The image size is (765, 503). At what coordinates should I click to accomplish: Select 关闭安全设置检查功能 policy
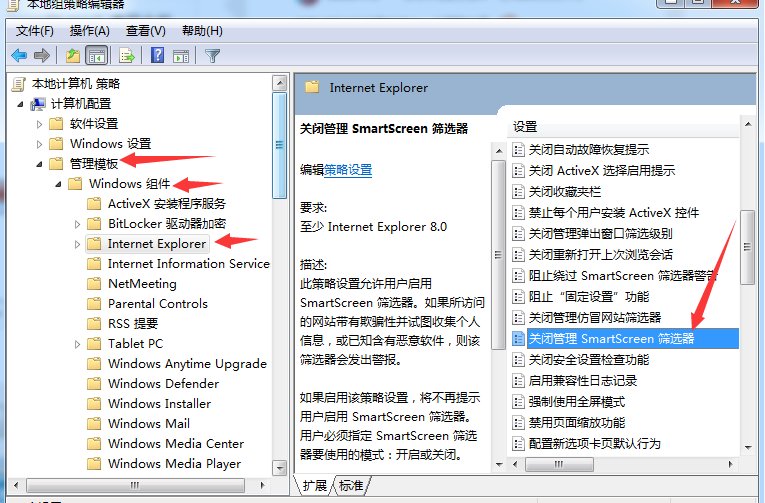click(x=589, y=360)
